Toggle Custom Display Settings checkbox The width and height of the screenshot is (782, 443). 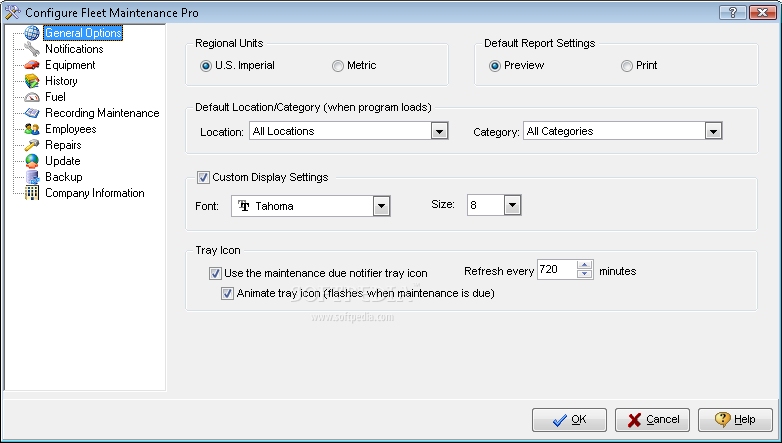click(203, 178)
